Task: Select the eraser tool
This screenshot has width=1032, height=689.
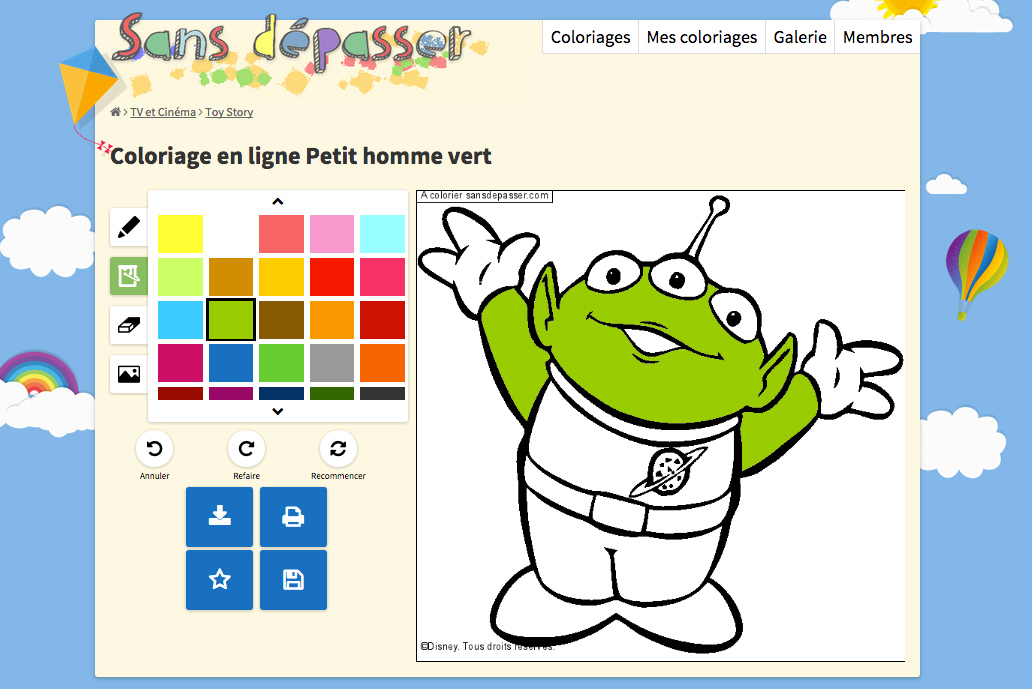Action: pos(128,325)
